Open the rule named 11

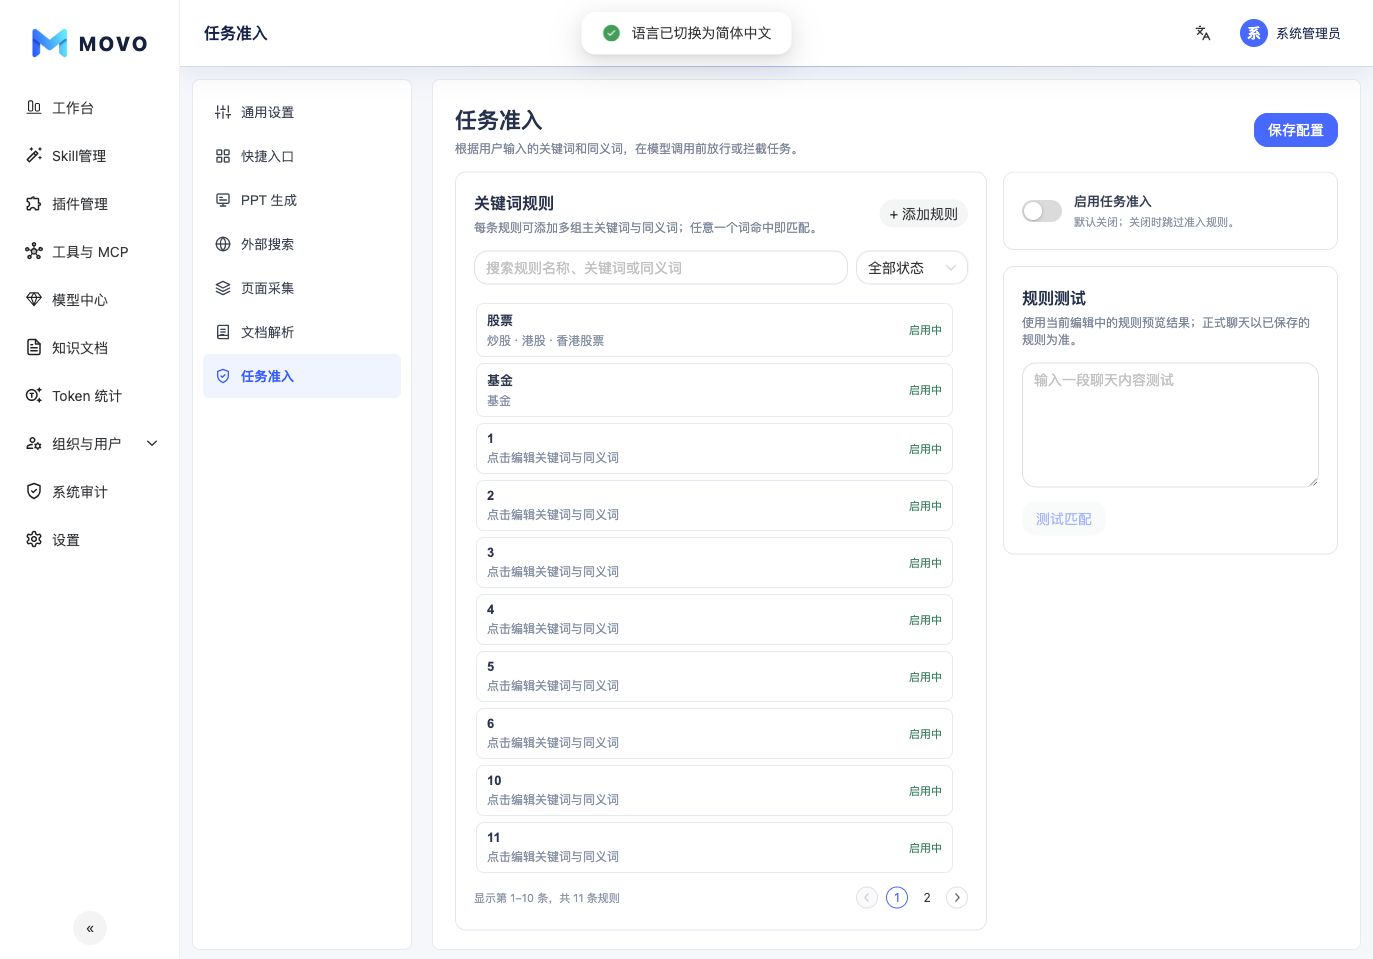pyautogui.click(x=714, y=847)
